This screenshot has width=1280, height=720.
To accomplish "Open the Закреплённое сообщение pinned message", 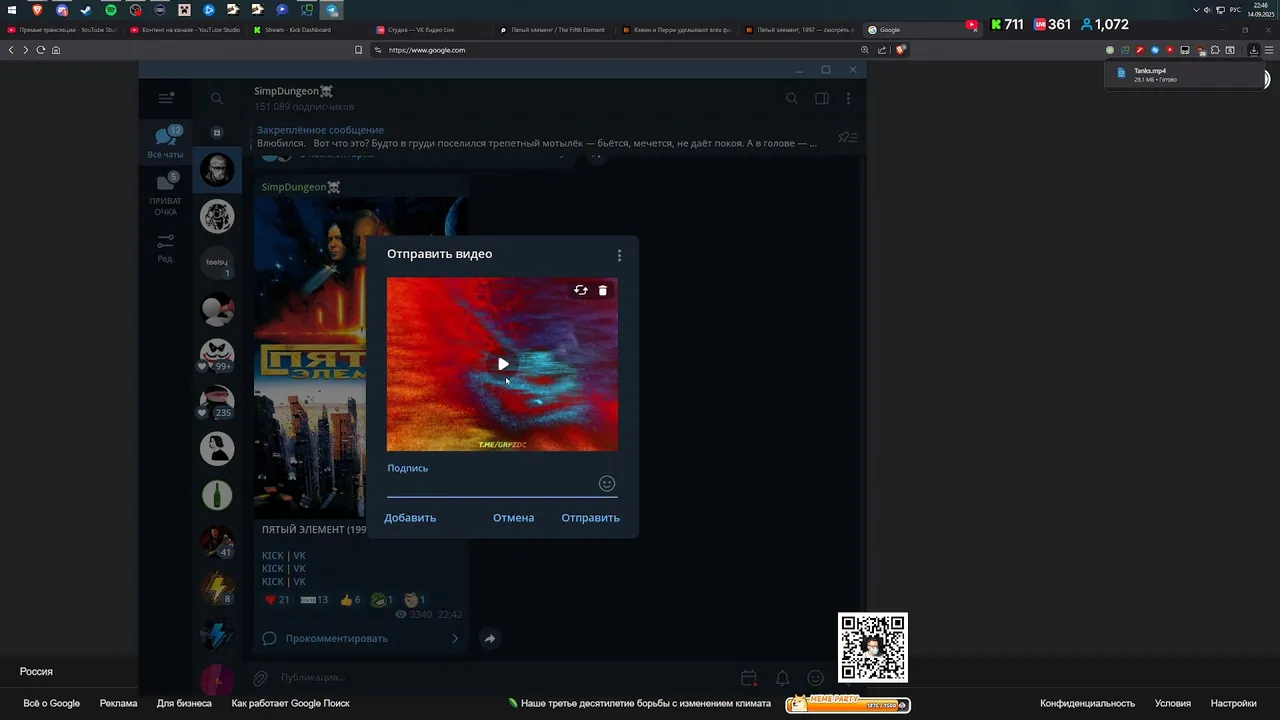I will [537, 137].
